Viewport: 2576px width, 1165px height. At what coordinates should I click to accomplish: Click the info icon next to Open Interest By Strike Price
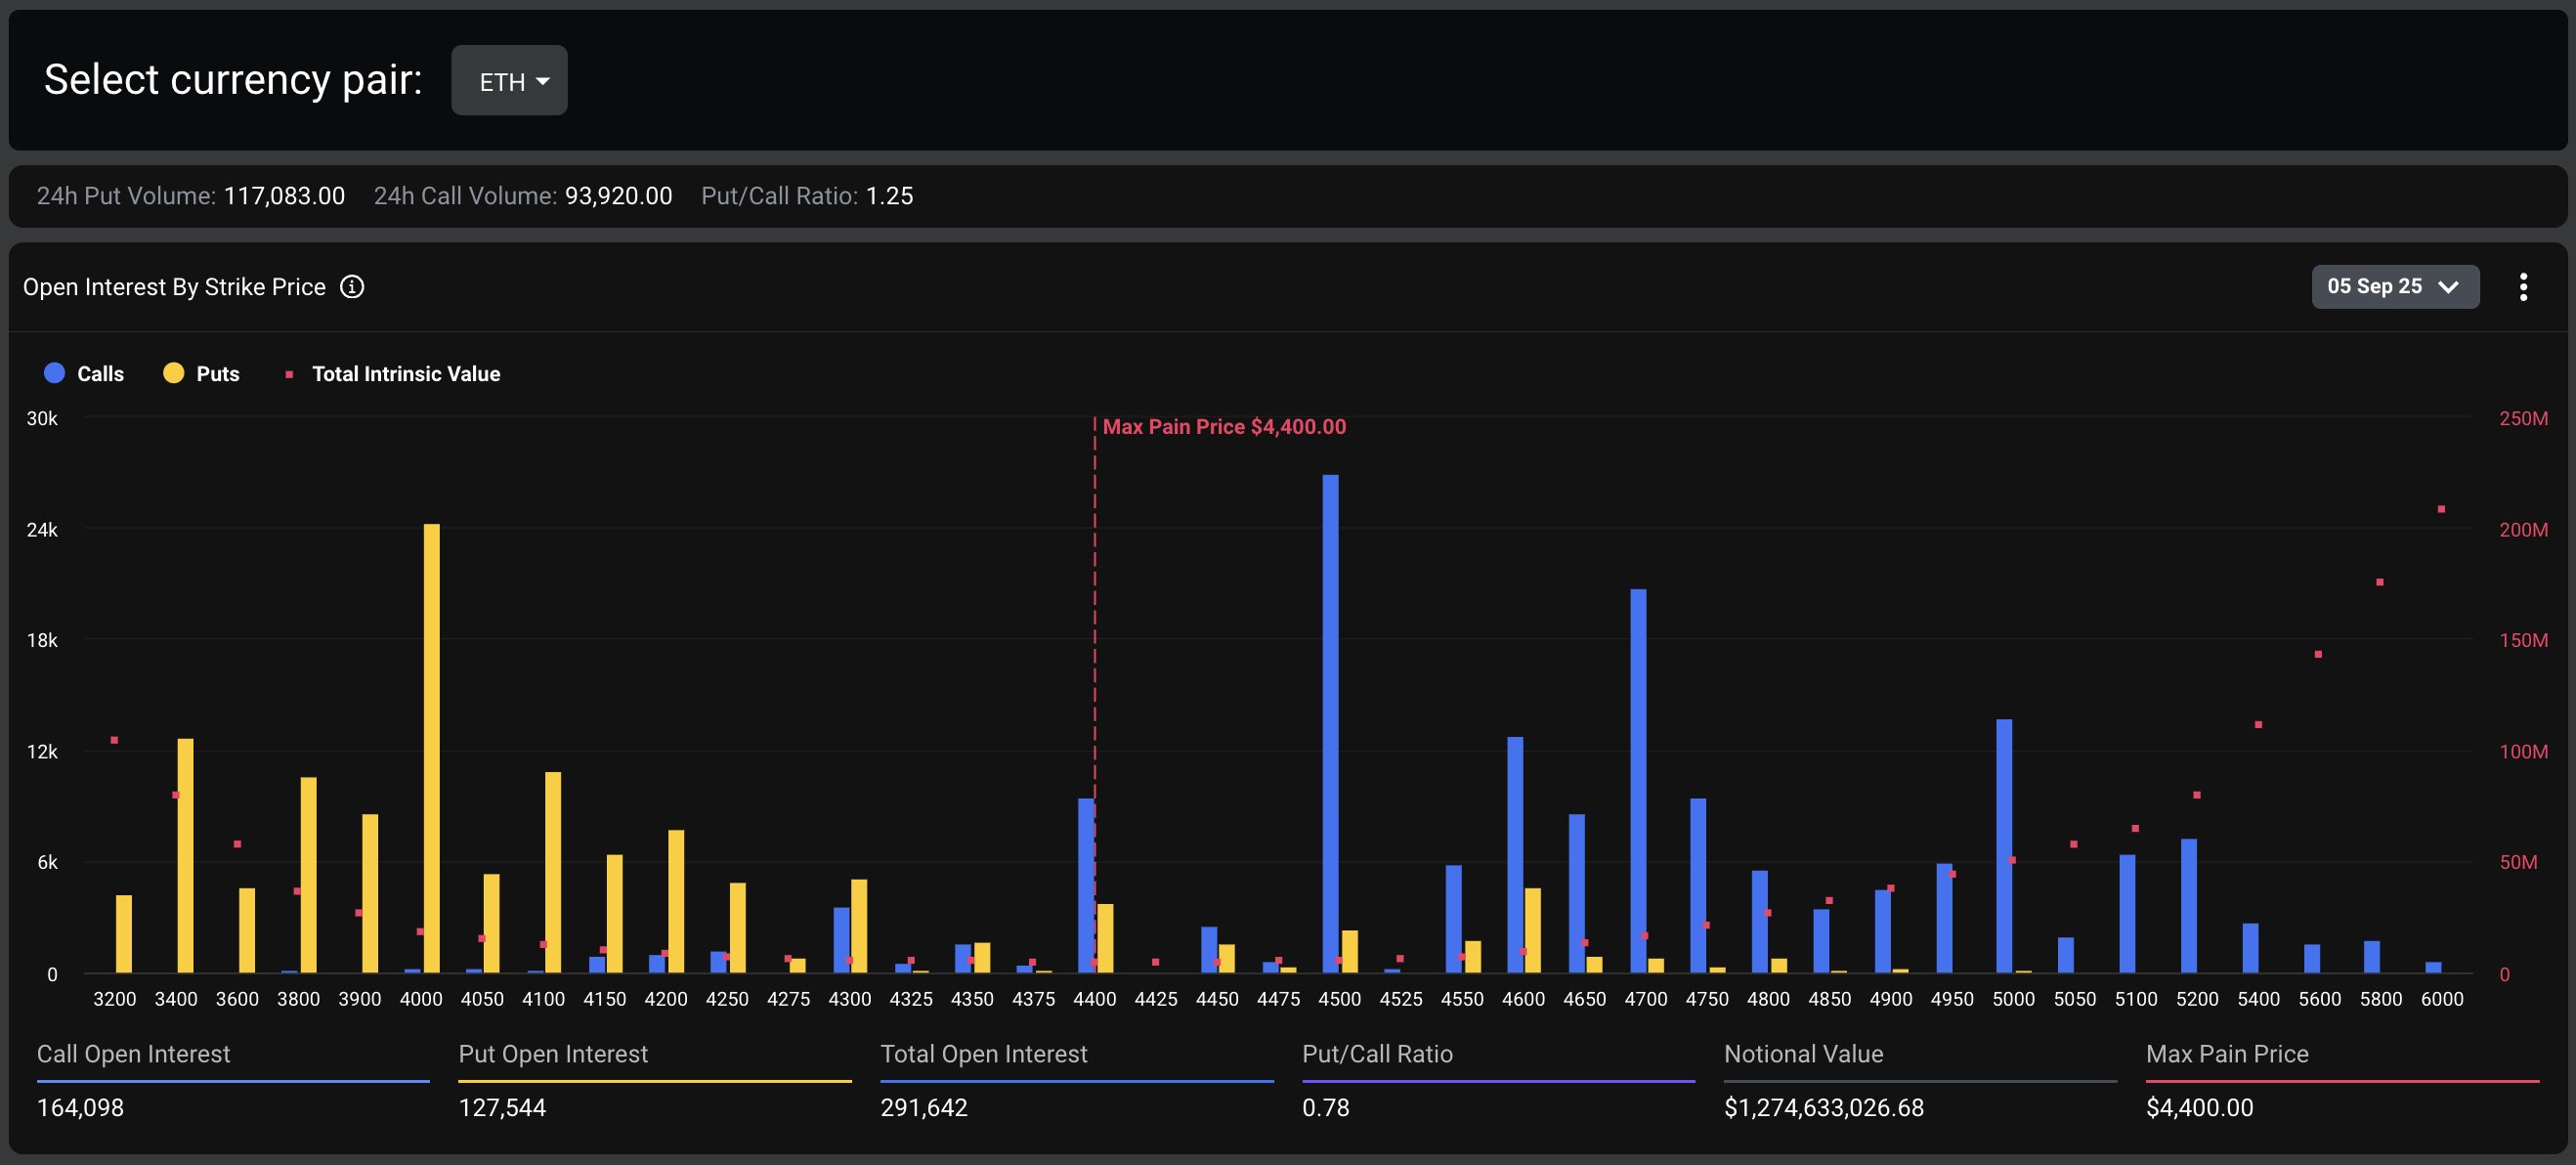(352, 287)
